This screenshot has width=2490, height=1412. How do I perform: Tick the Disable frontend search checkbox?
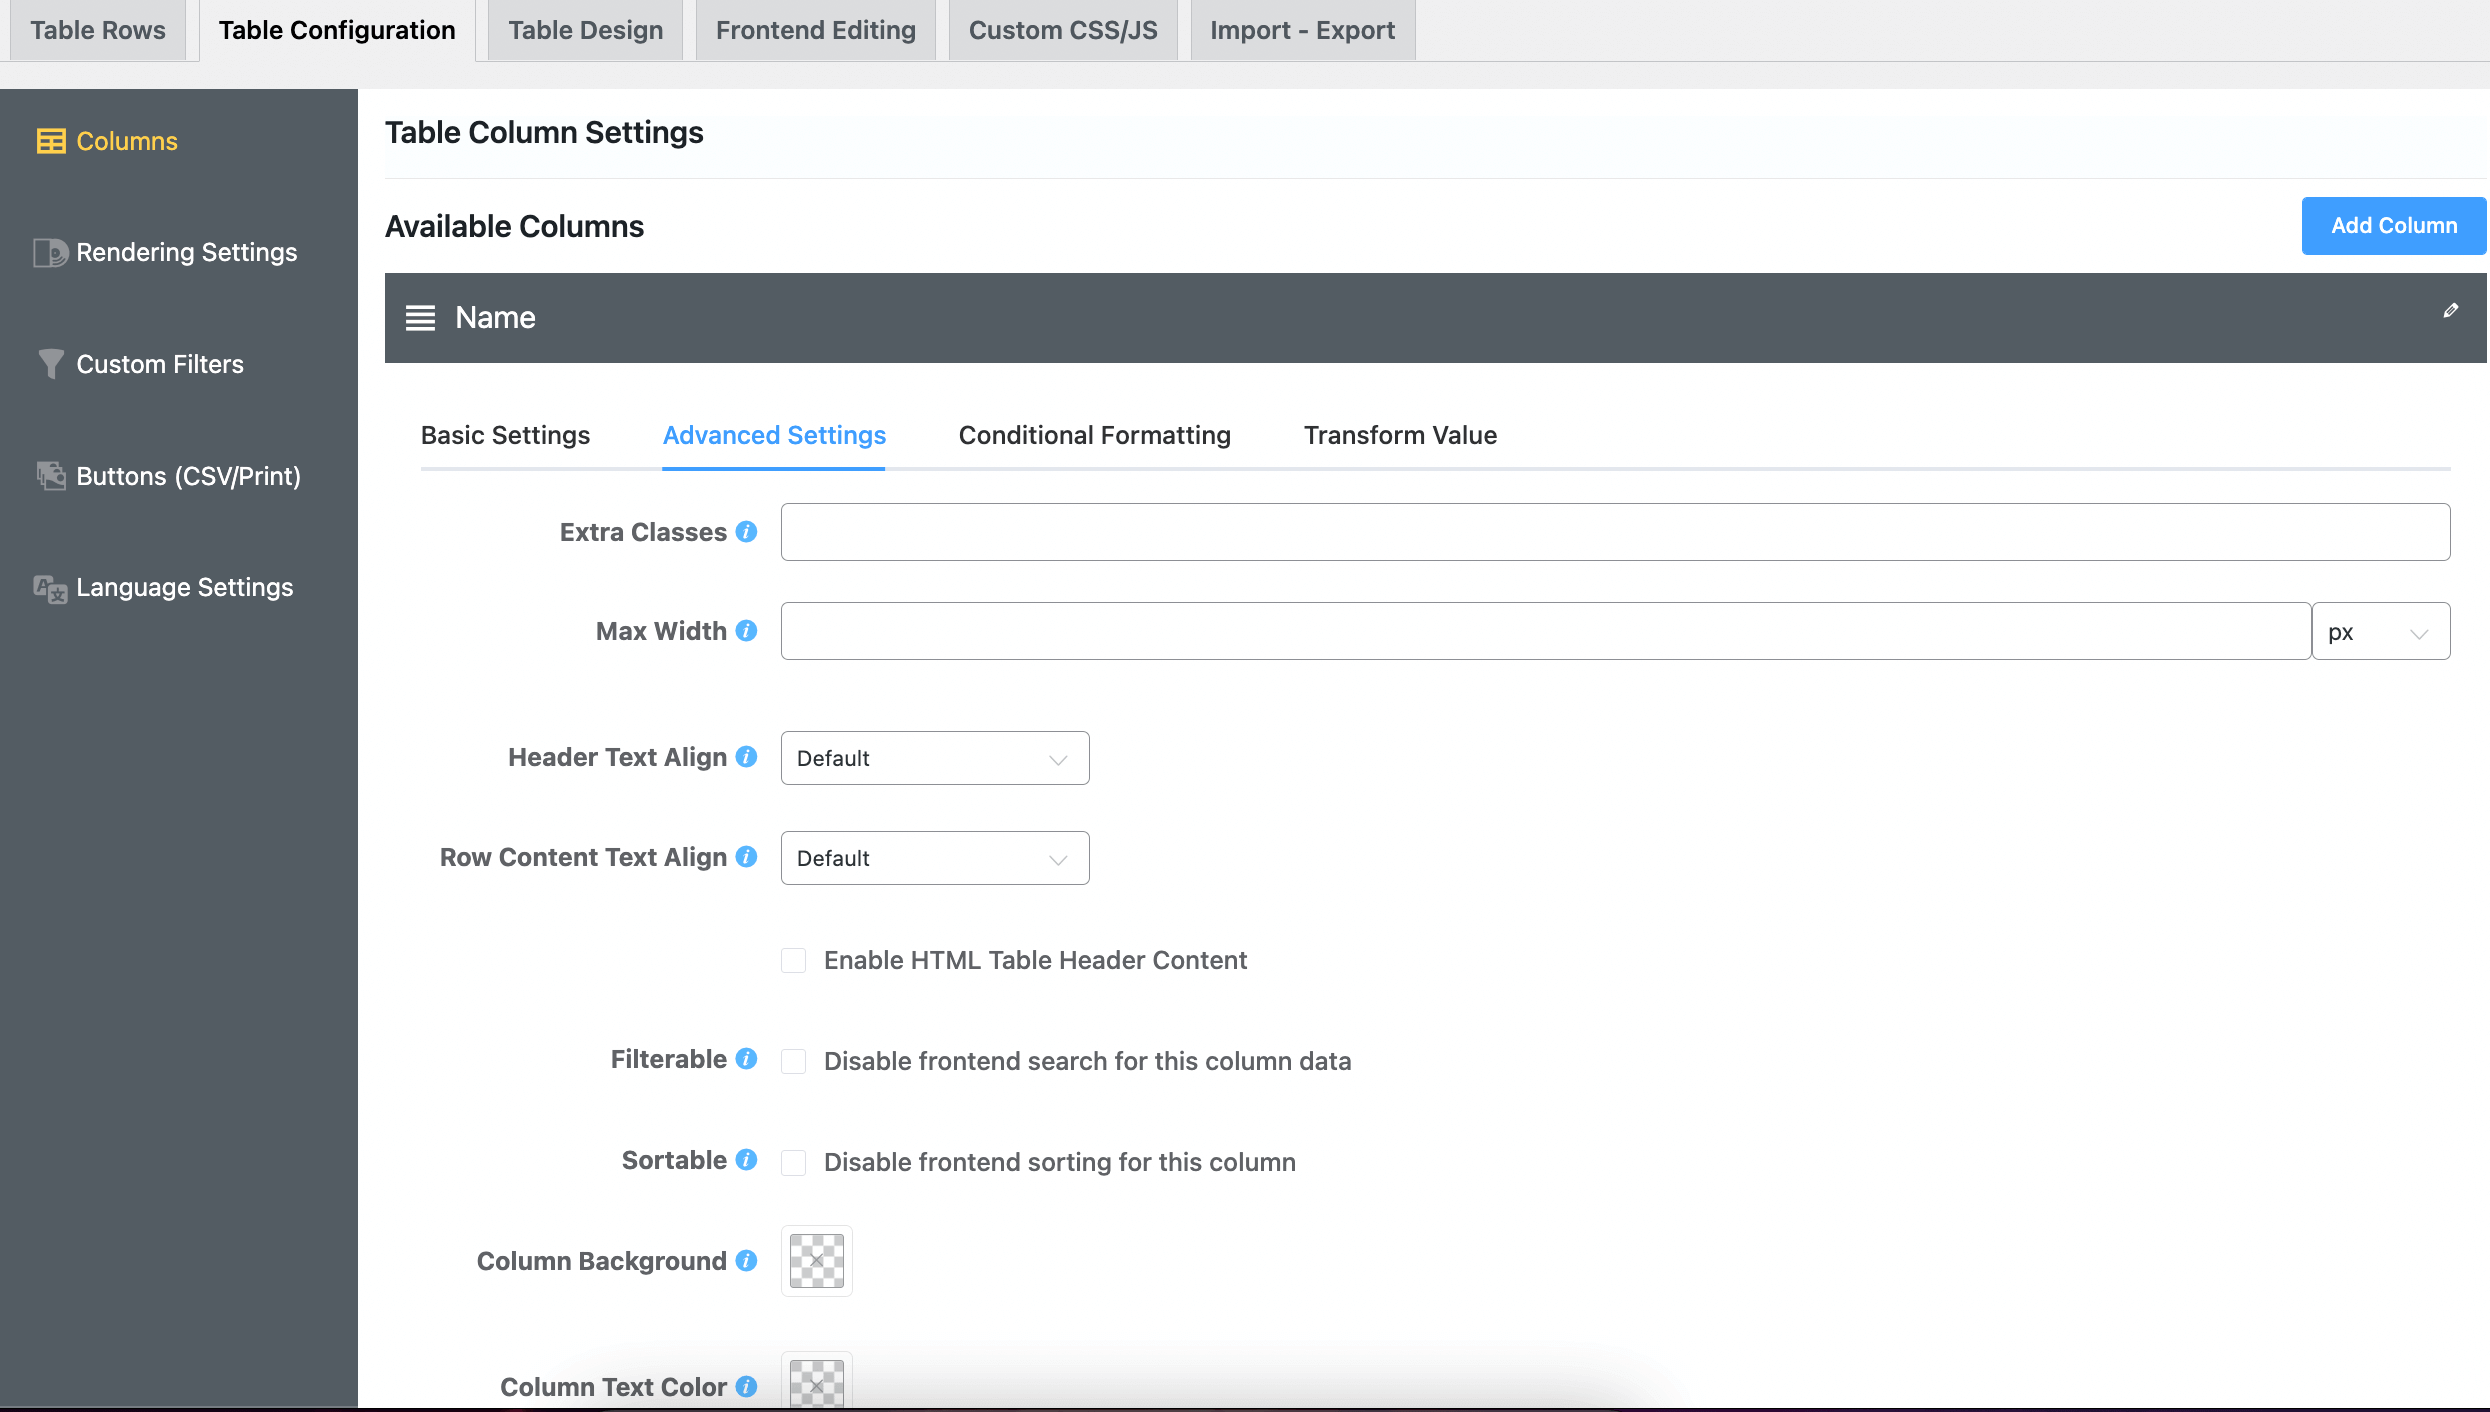(794, 1062)
